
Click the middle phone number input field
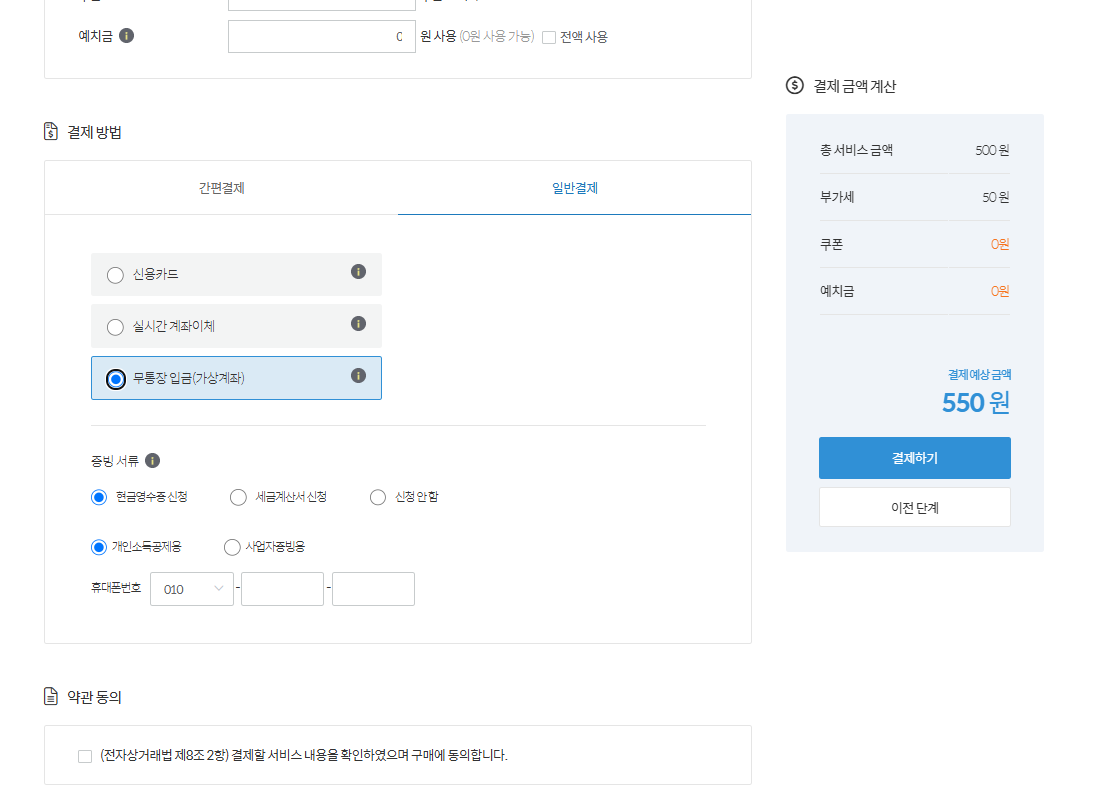283,589
